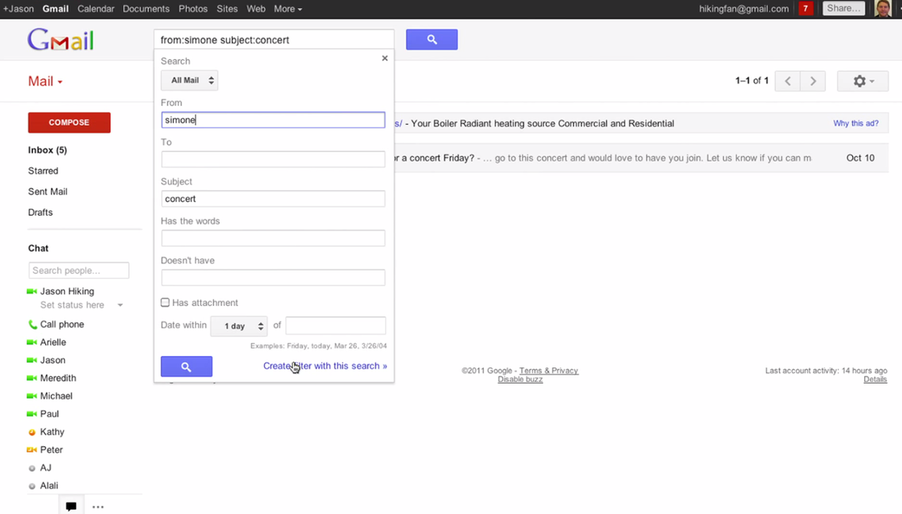The image size is (902, 514).
Task: Expand the Mail dropdown menu
Action: tap(45, 81)
